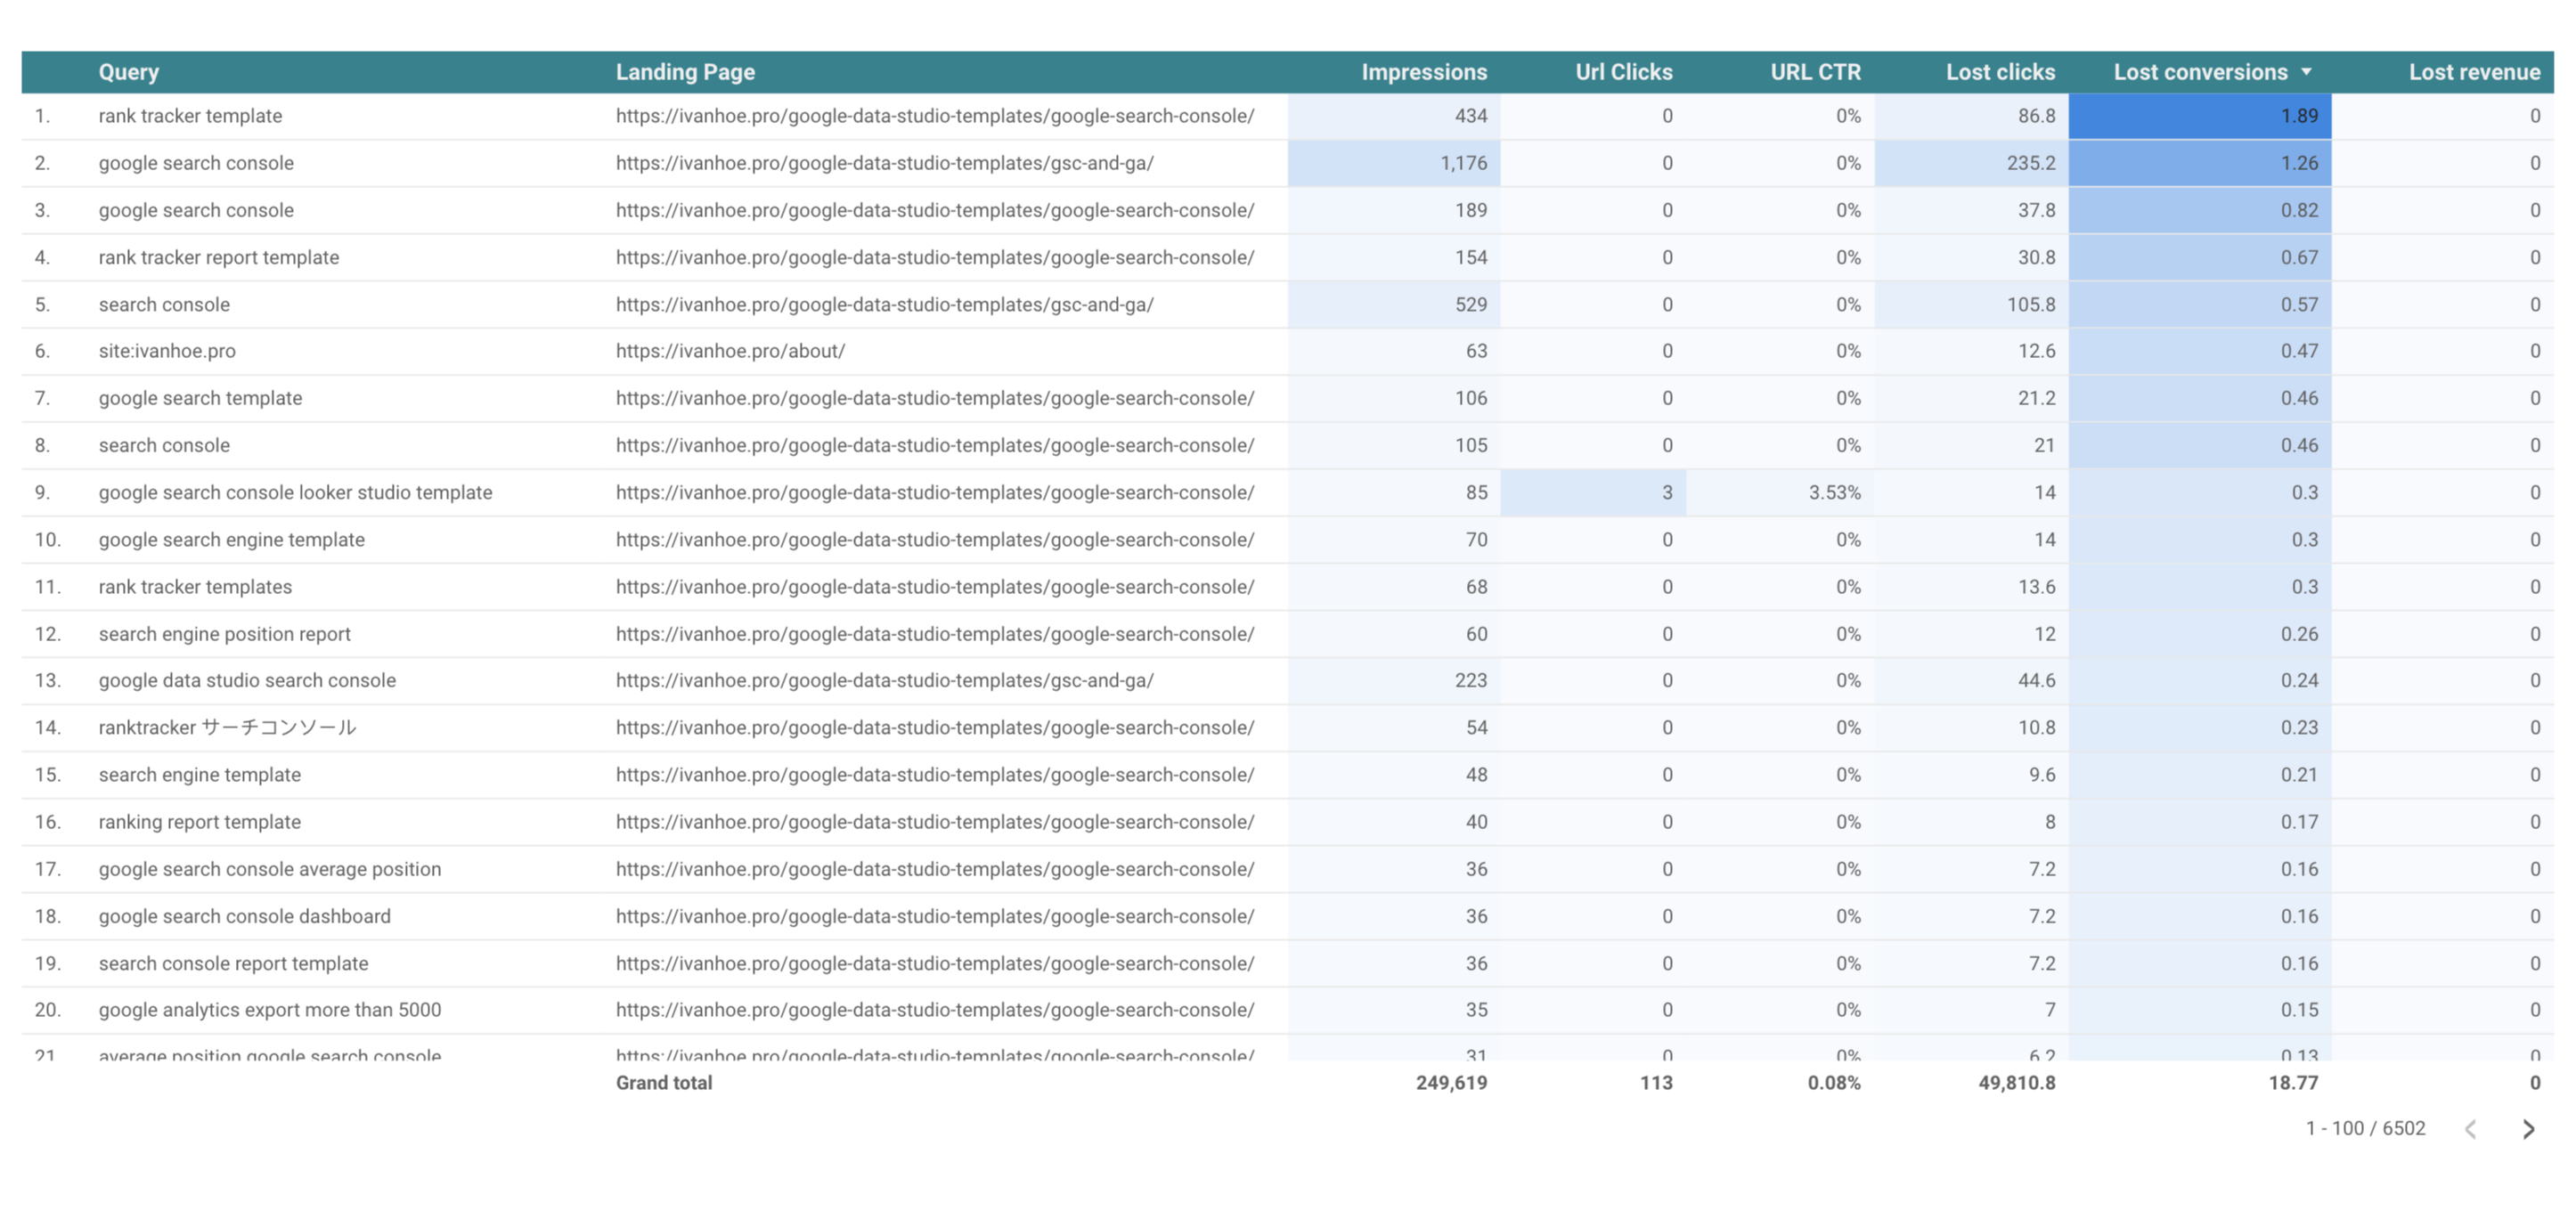
Task: Click the 223 impressions cell
Action: click(1394, 680)
